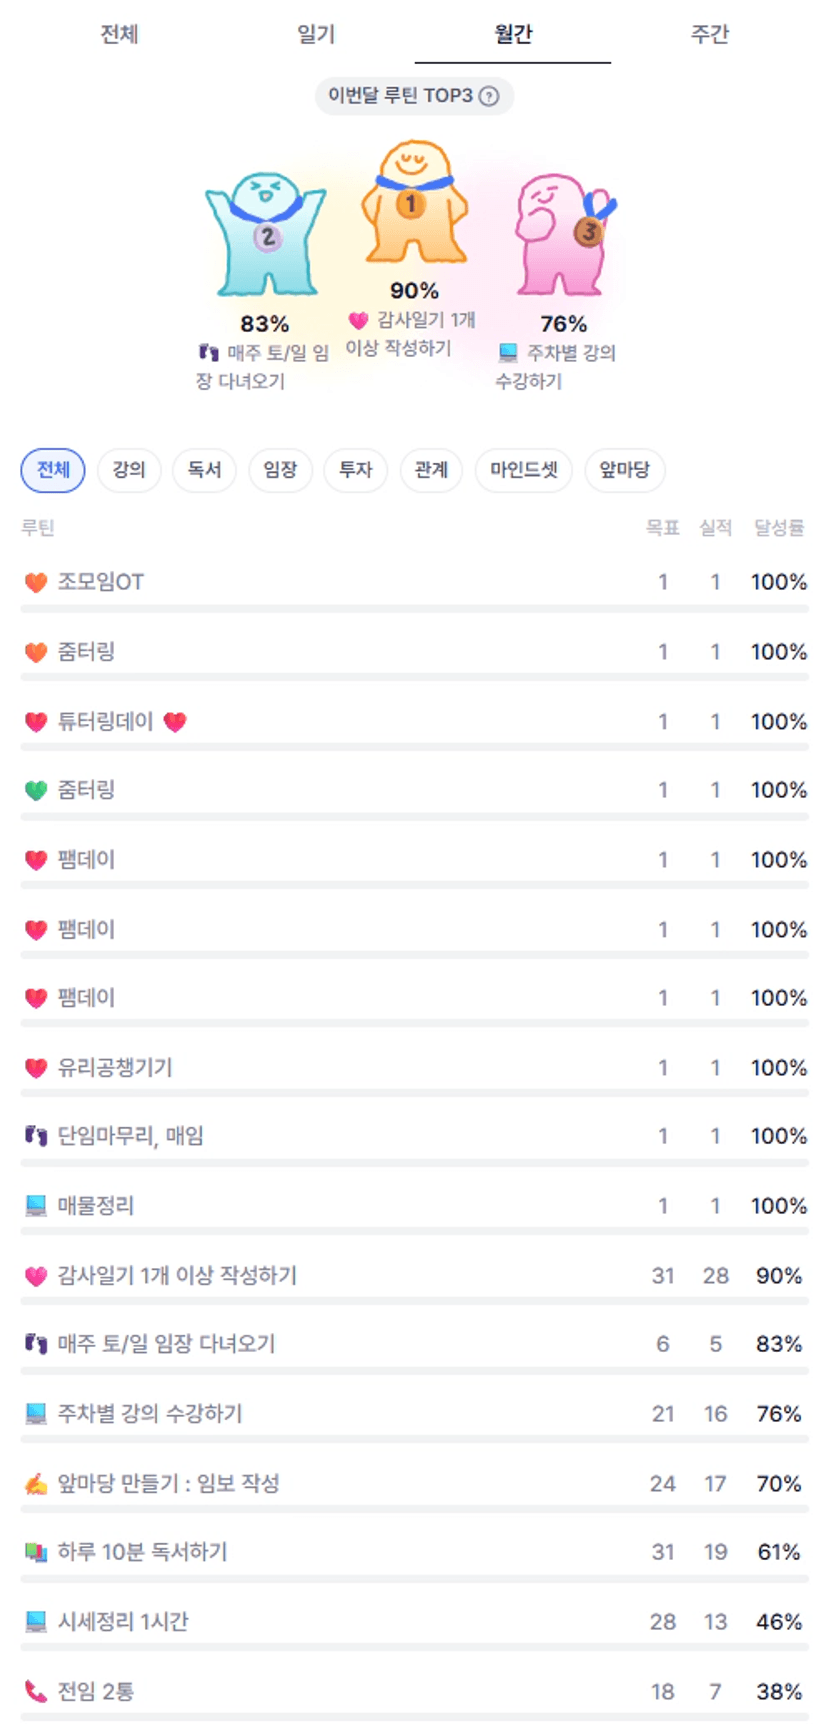Switch to the 주간 tab
This screenshot has height=1726, width=827.
coord(710,34)
